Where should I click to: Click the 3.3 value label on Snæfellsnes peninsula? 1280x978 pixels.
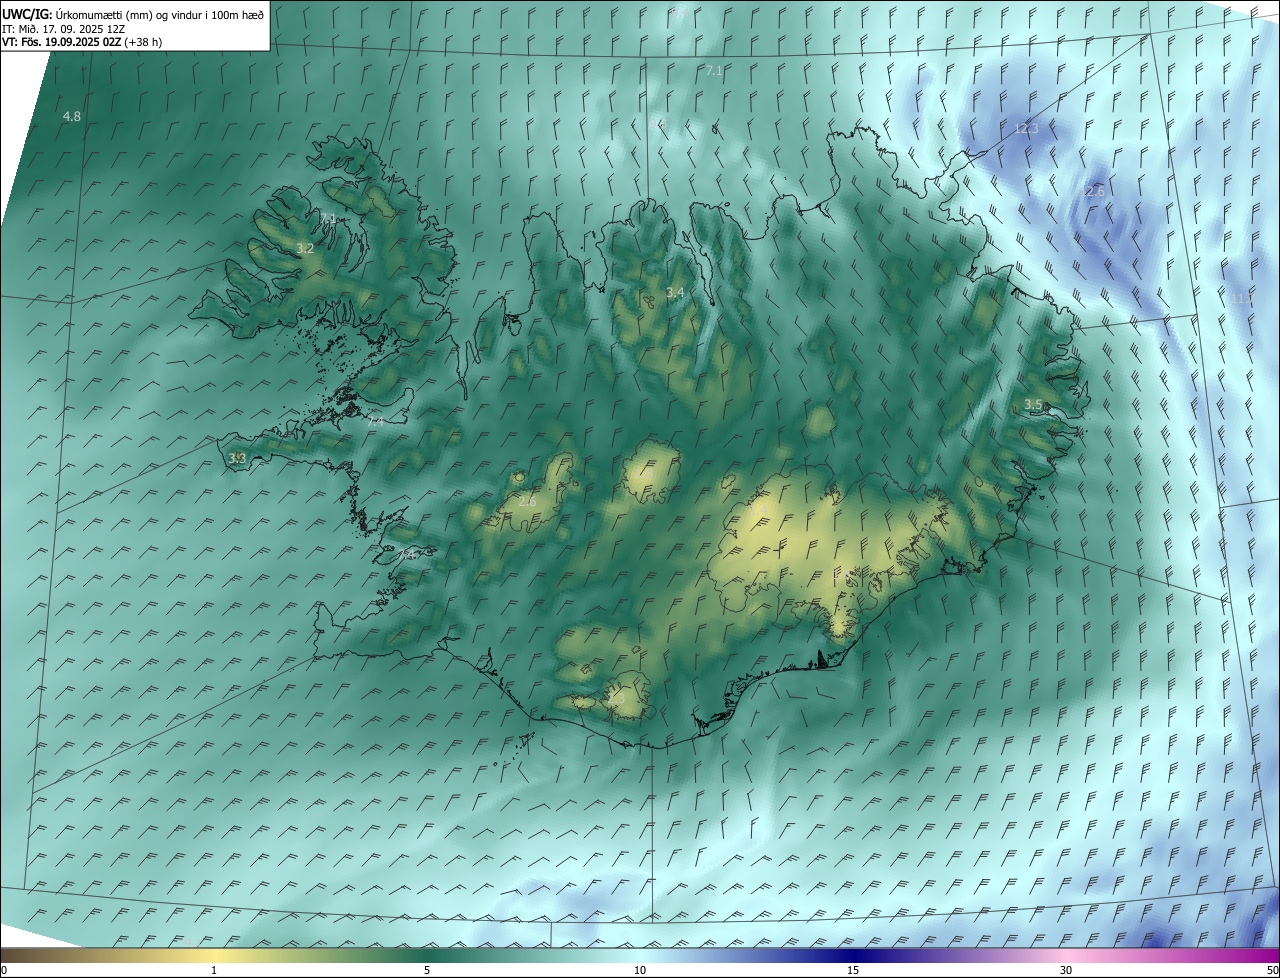click(237, 458)
